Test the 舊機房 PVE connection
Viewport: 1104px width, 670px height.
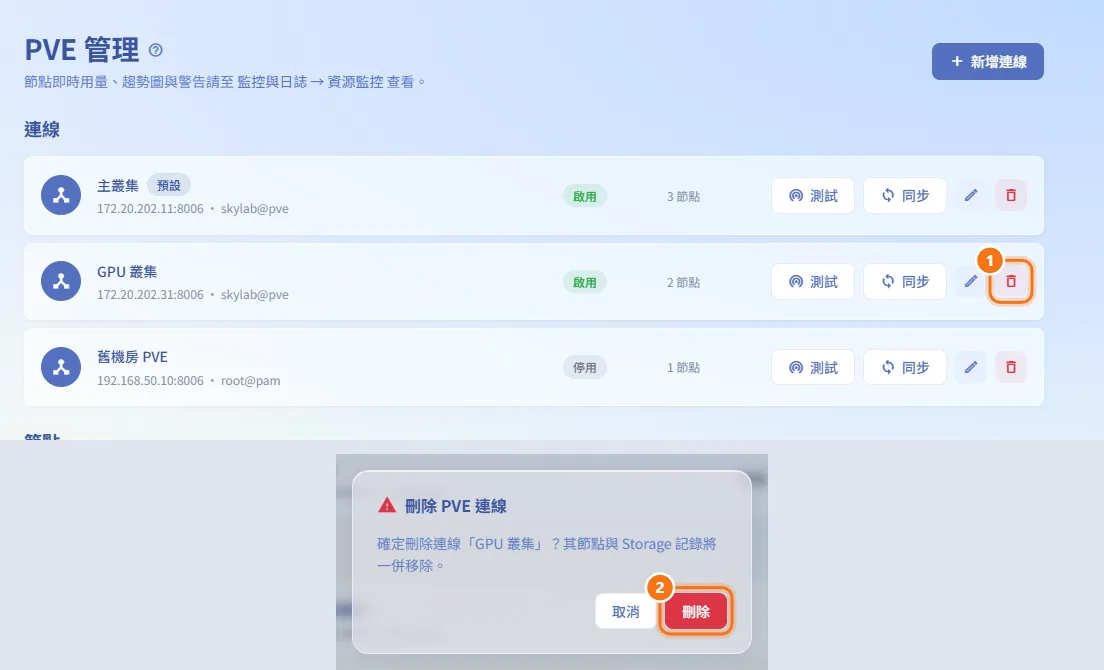click(813, 367)
